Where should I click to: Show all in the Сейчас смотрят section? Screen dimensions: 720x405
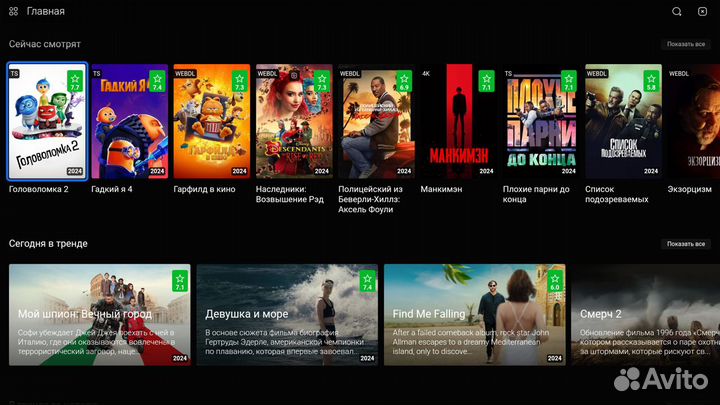pyautogui.click(x=686, y=44)
